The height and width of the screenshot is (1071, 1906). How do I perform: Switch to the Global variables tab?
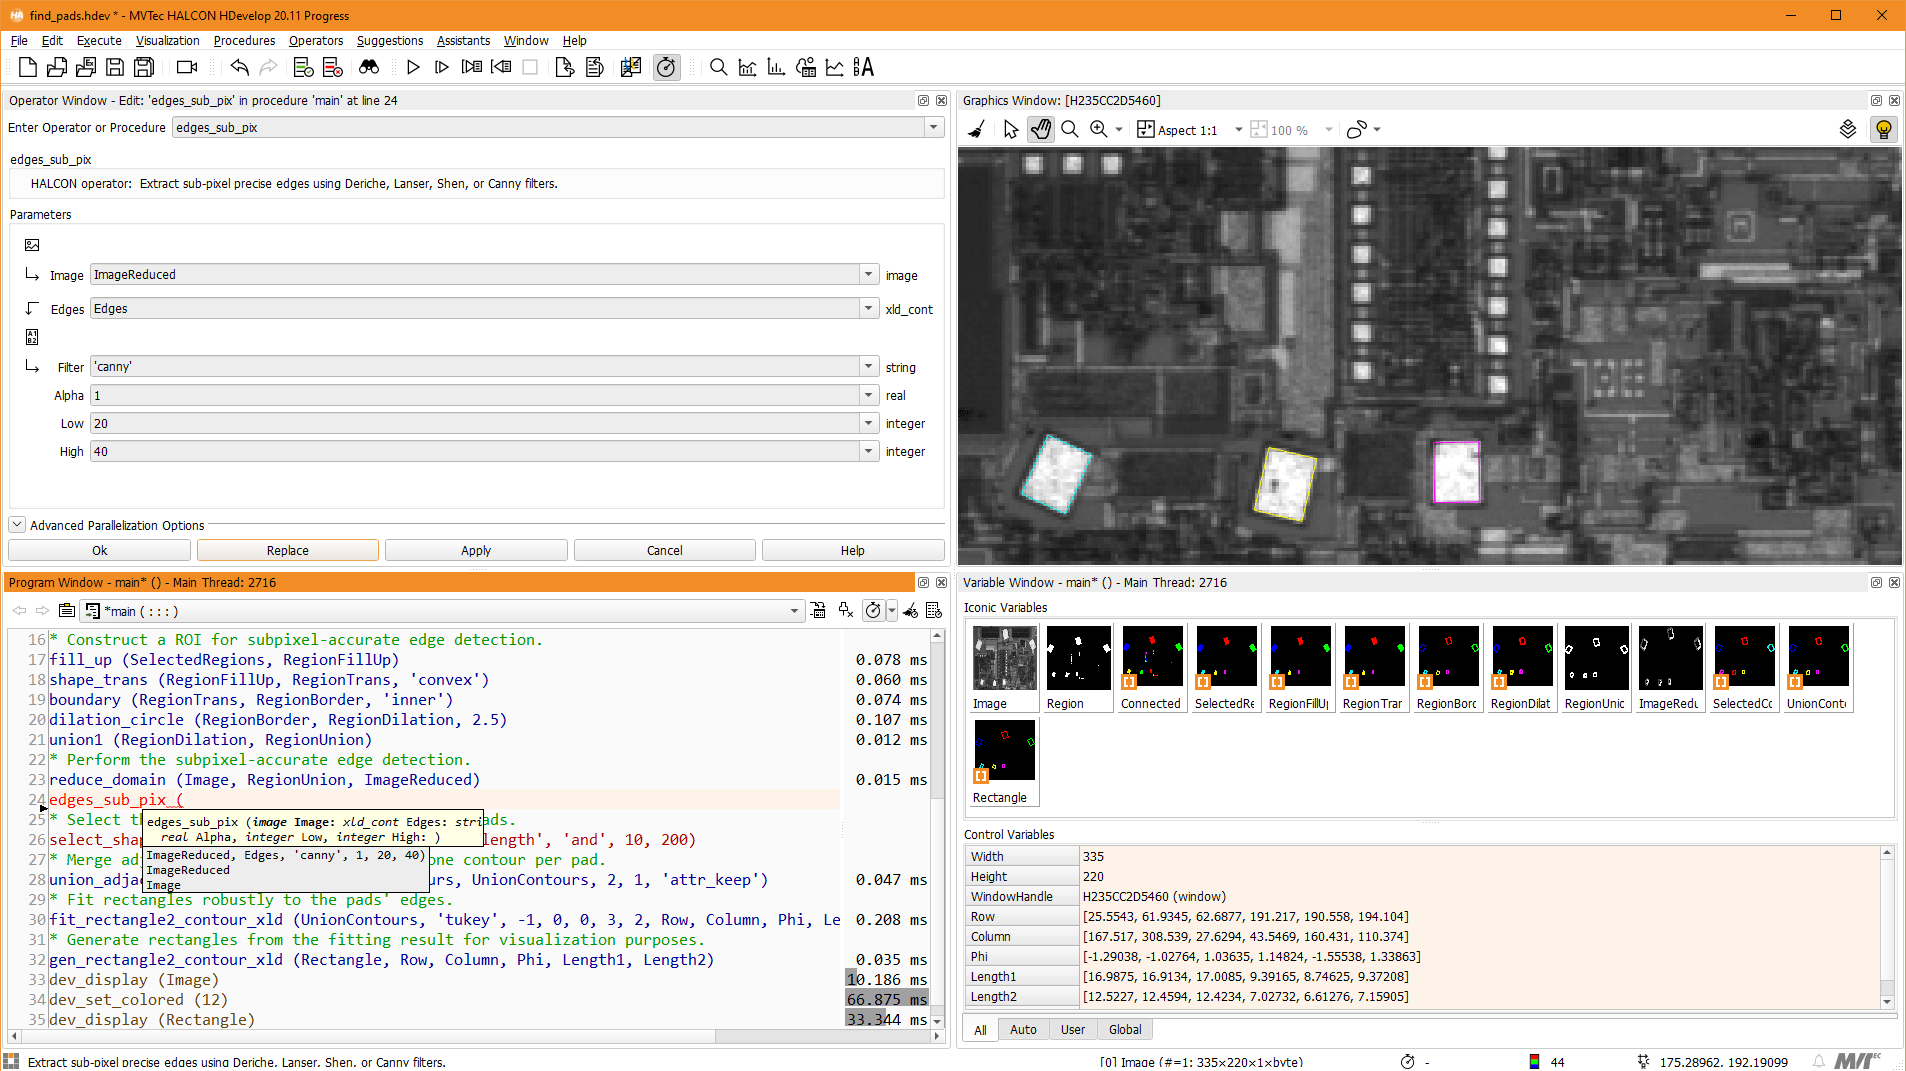[x=1125, y=1029]
